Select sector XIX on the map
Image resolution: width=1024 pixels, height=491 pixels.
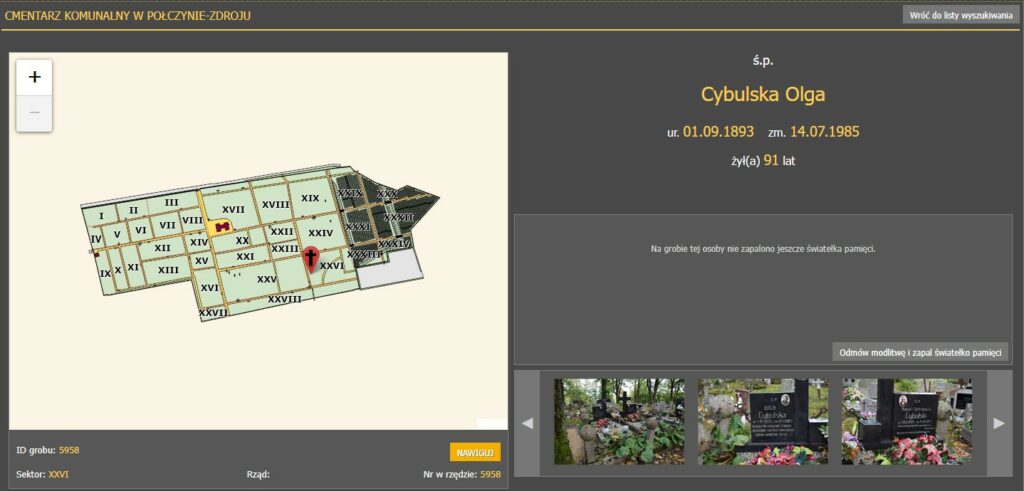coord(310,198)
